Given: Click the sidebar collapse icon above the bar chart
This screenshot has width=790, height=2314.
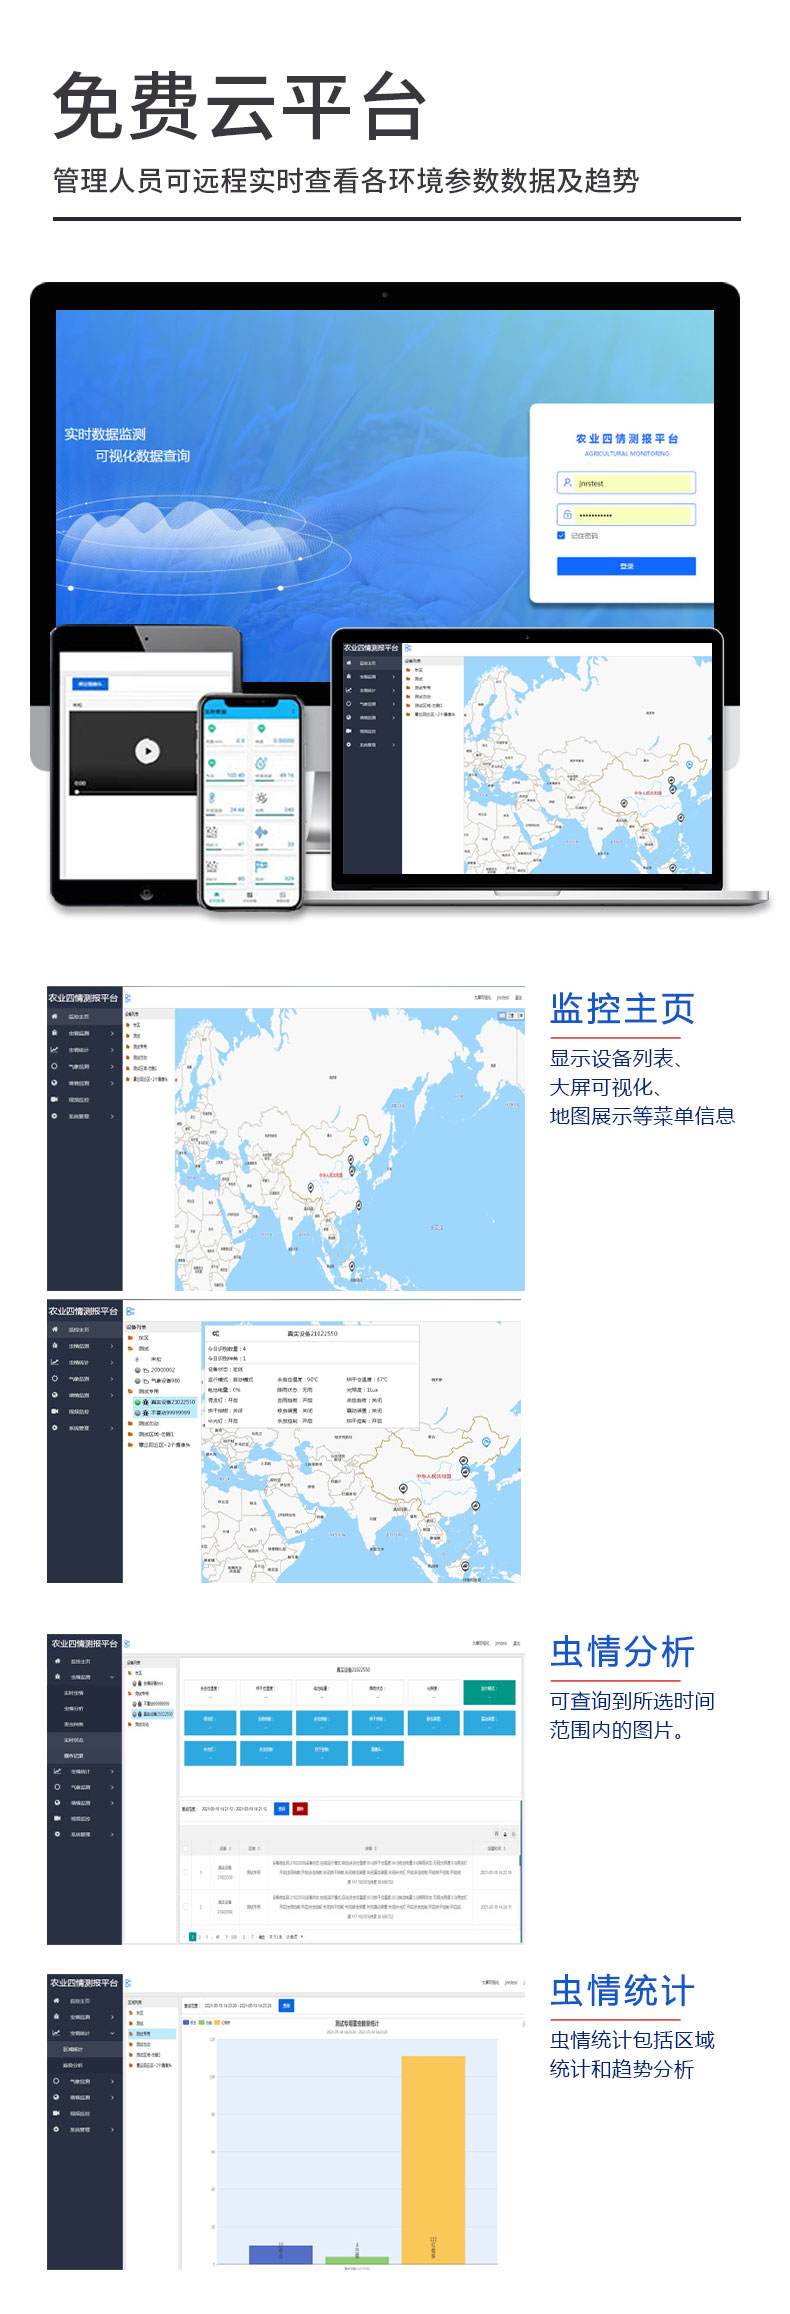Looking at the screenshot, I should pyautogui.click(x=128, y=1982).
